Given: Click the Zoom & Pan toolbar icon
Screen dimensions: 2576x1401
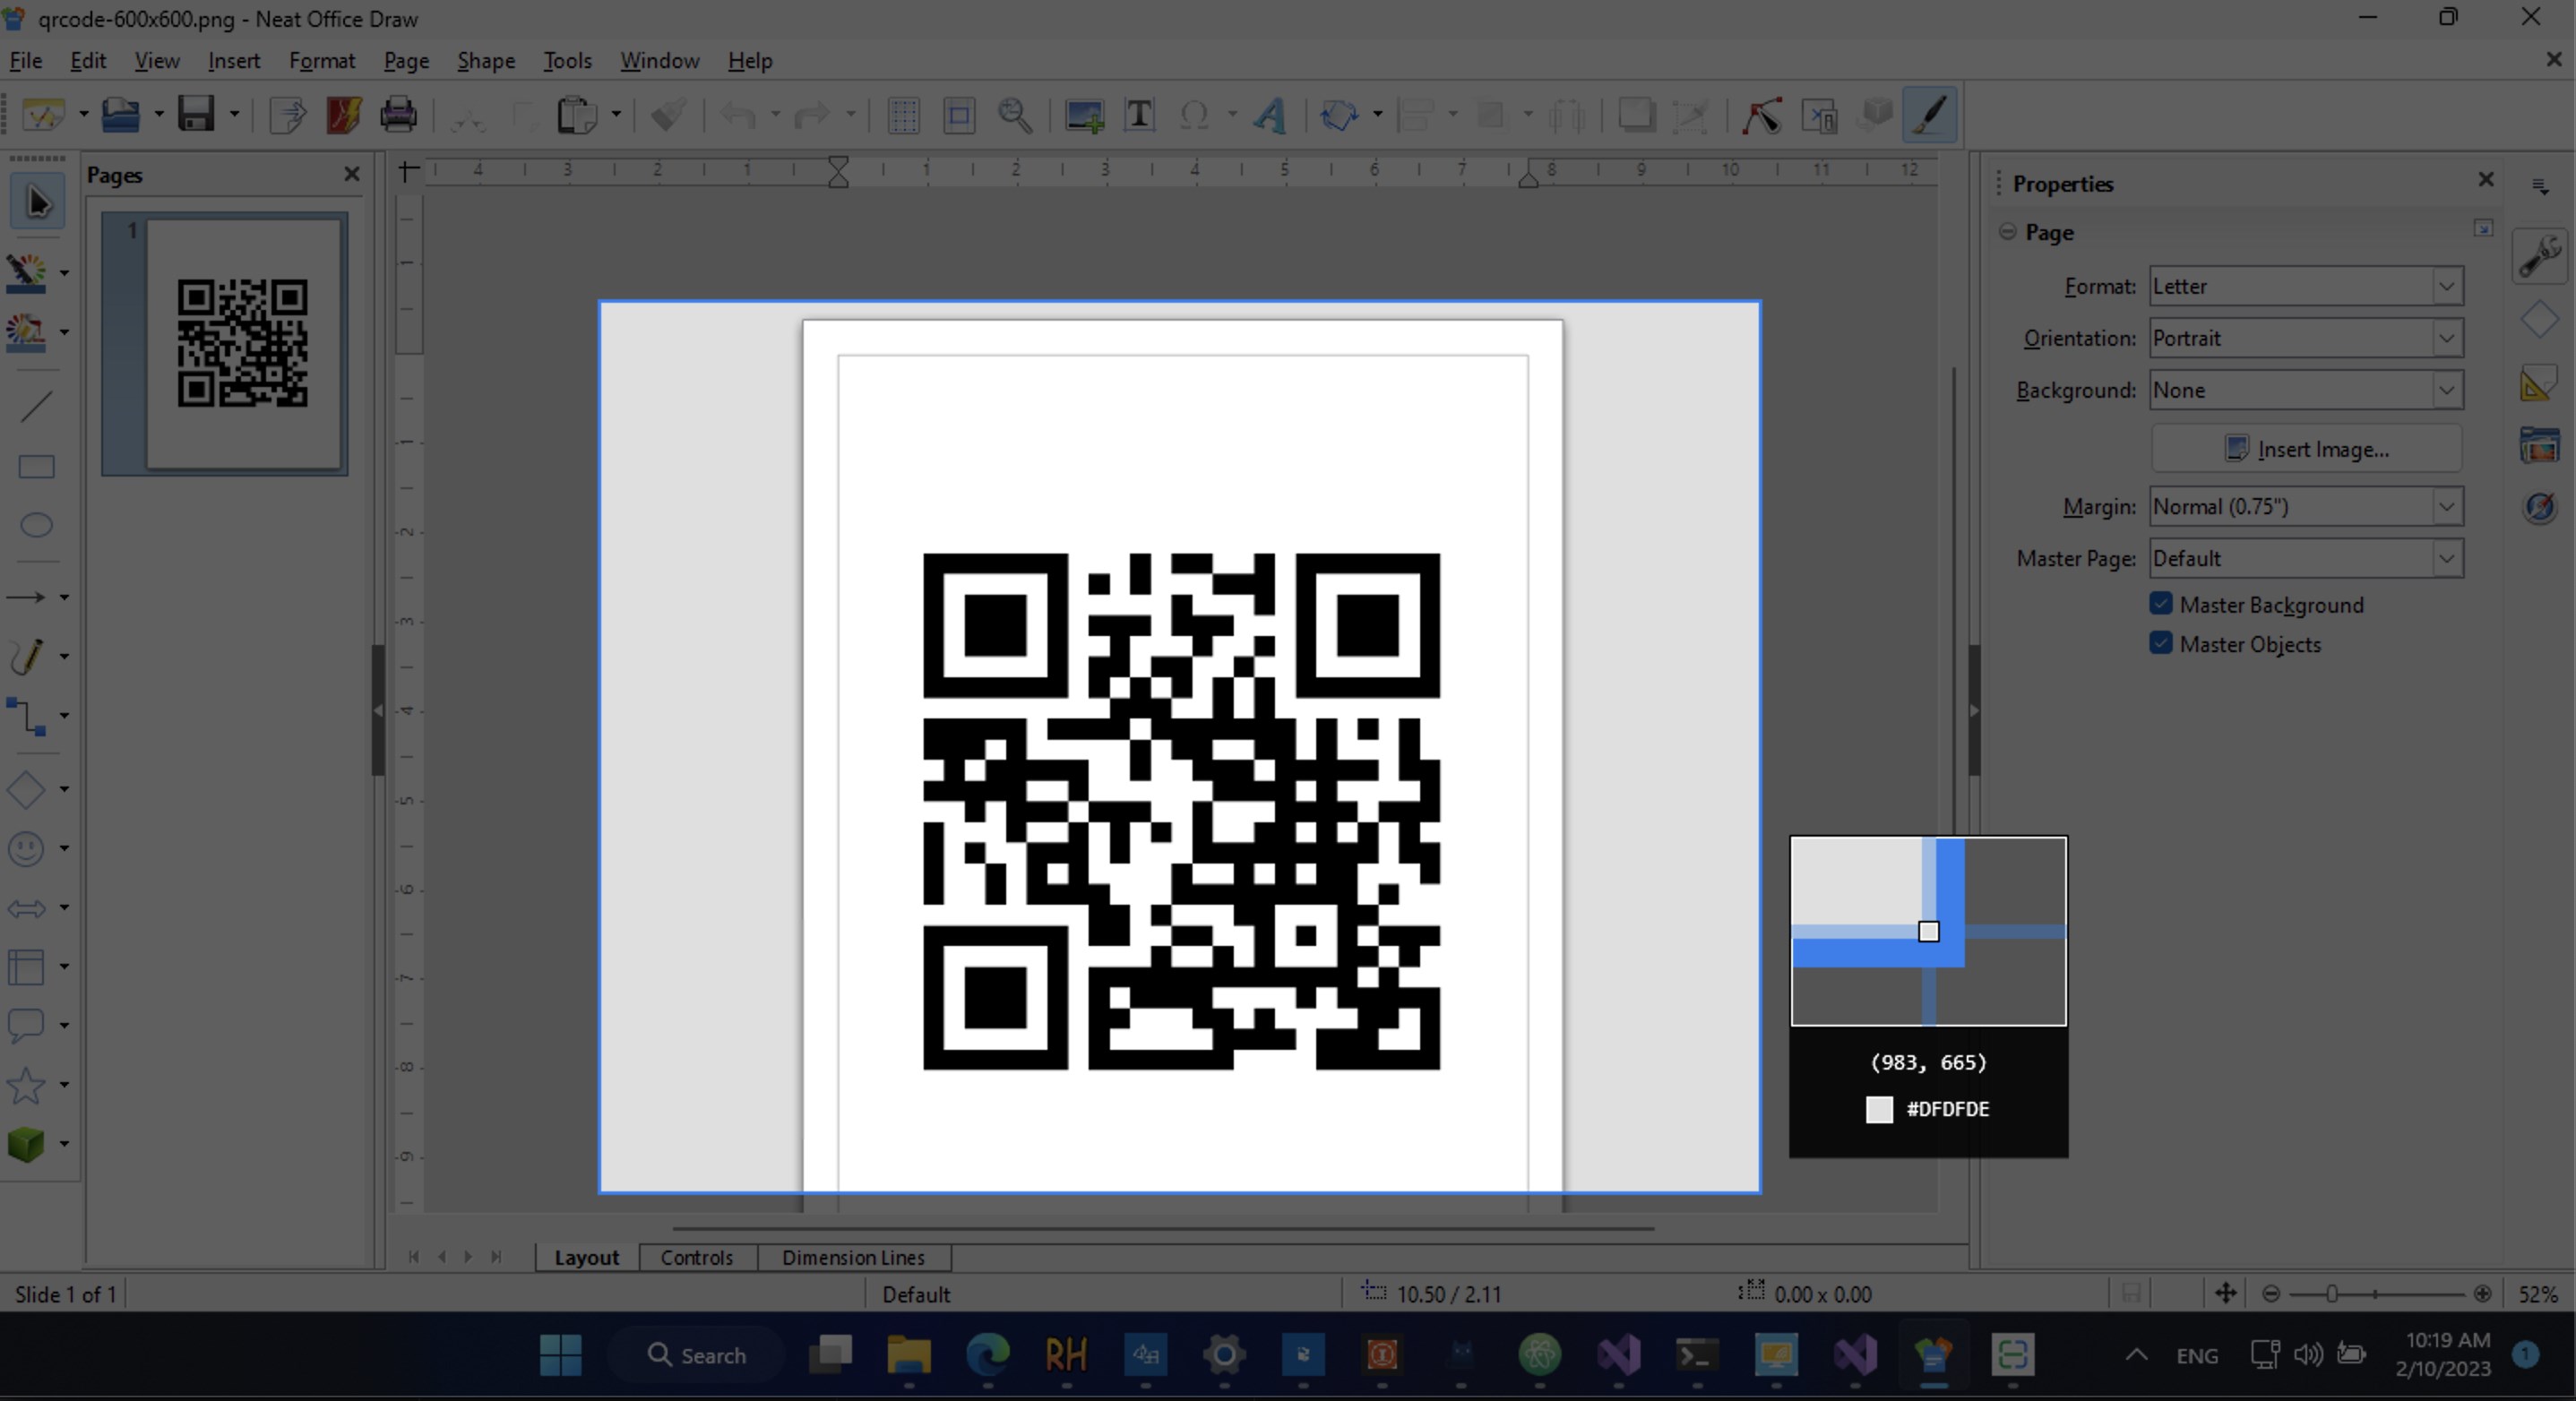Looking at the screenshot, I should 1015,115.
